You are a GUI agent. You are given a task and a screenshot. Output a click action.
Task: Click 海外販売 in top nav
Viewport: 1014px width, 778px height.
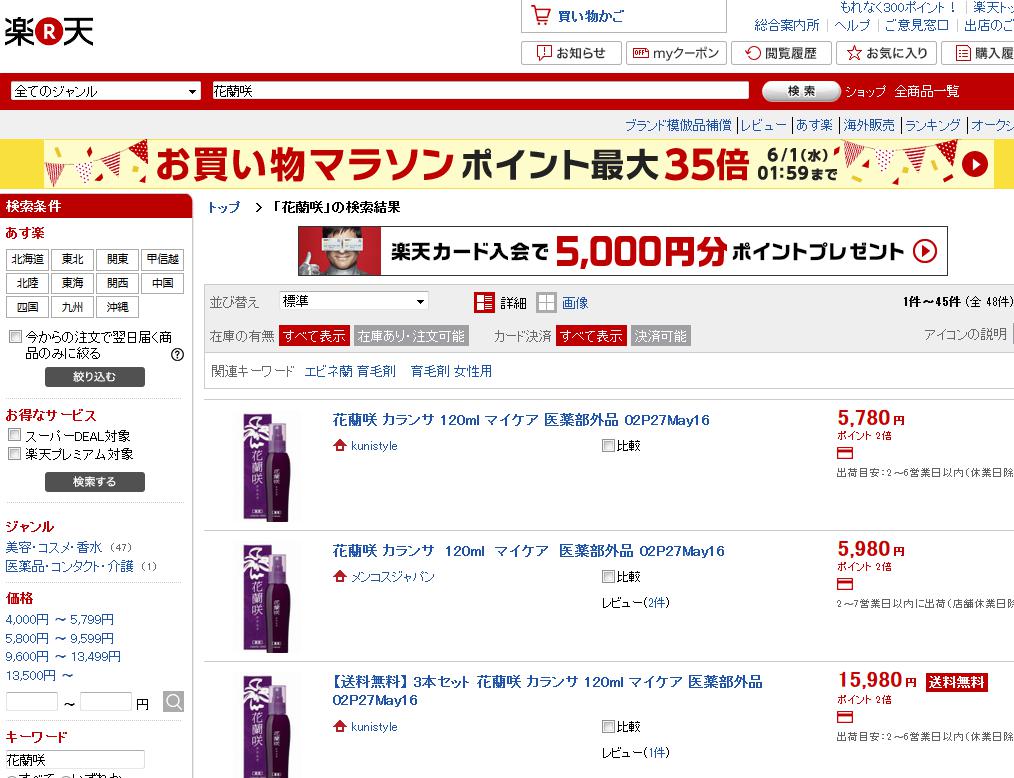869,125
